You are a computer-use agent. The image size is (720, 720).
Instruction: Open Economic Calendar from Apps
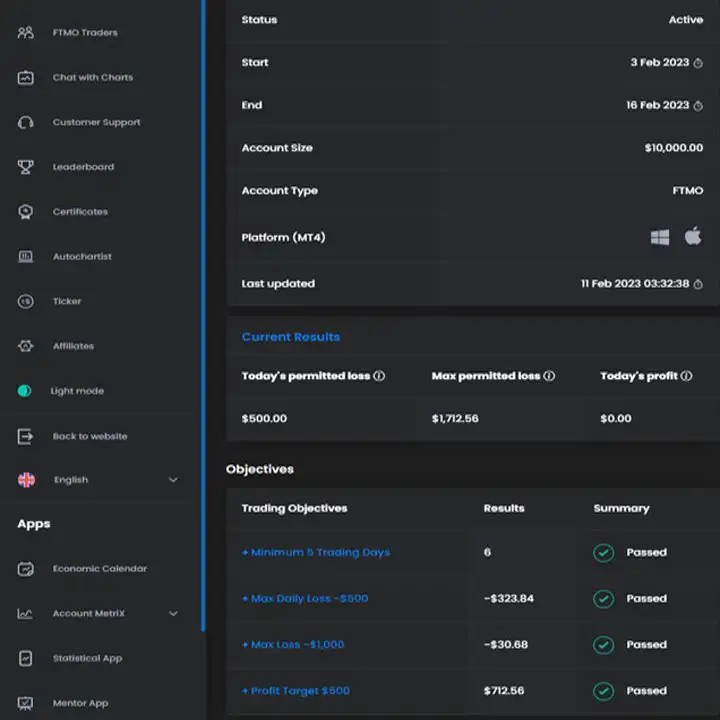tap(99, 569)
